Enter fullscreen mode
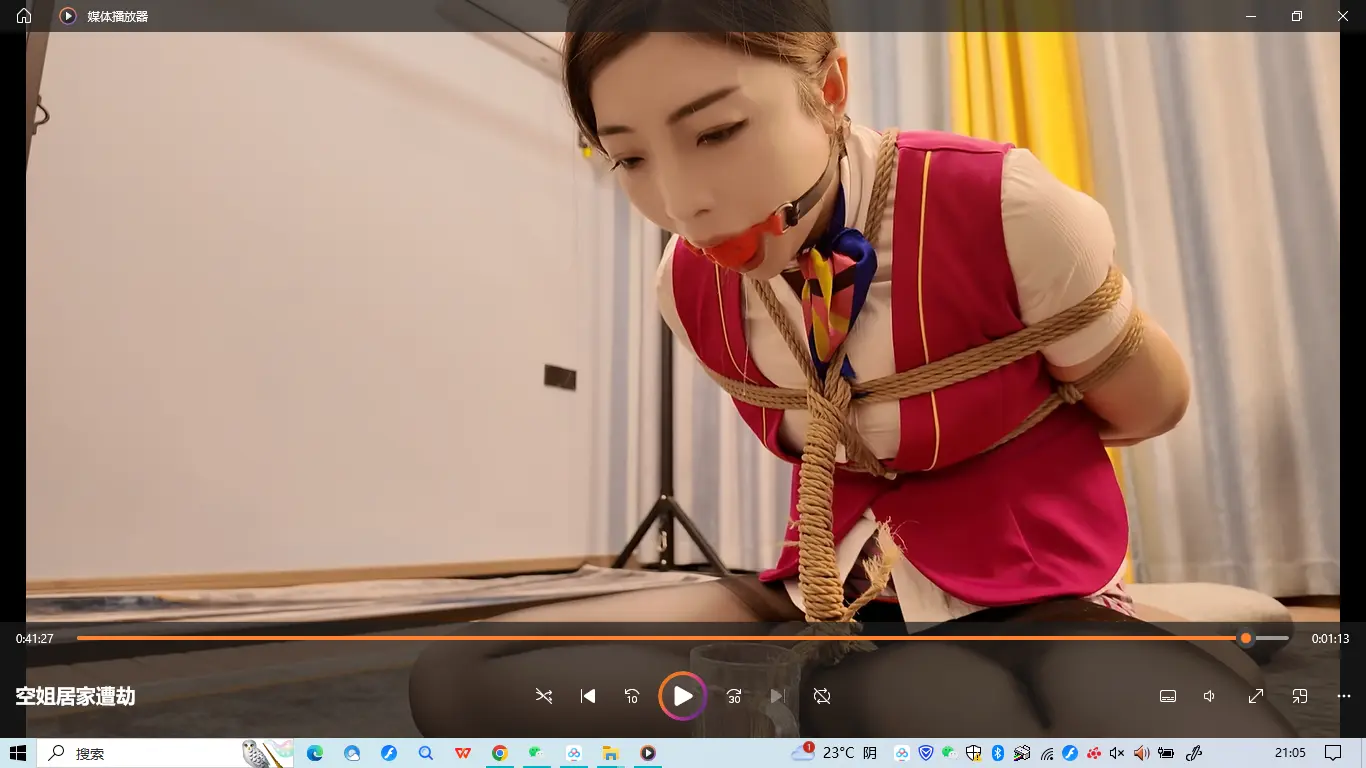The width and height of the screenshot is (1366, 768). [x=1256, y=696]
